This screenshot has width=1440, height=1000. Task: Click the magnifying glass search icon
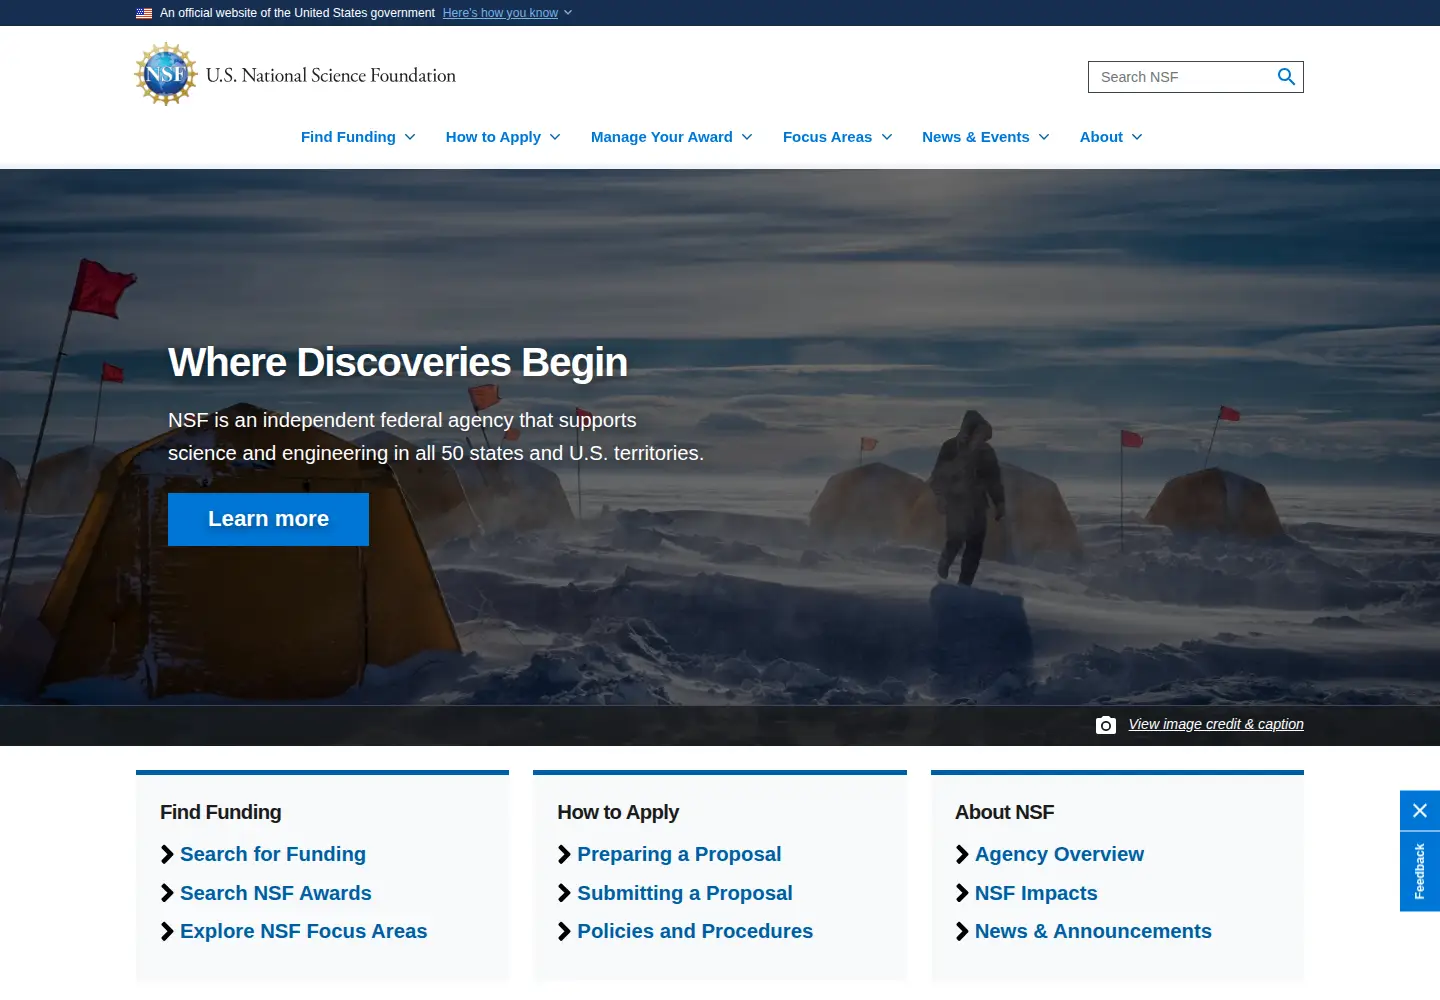[x=1286, y=77]
